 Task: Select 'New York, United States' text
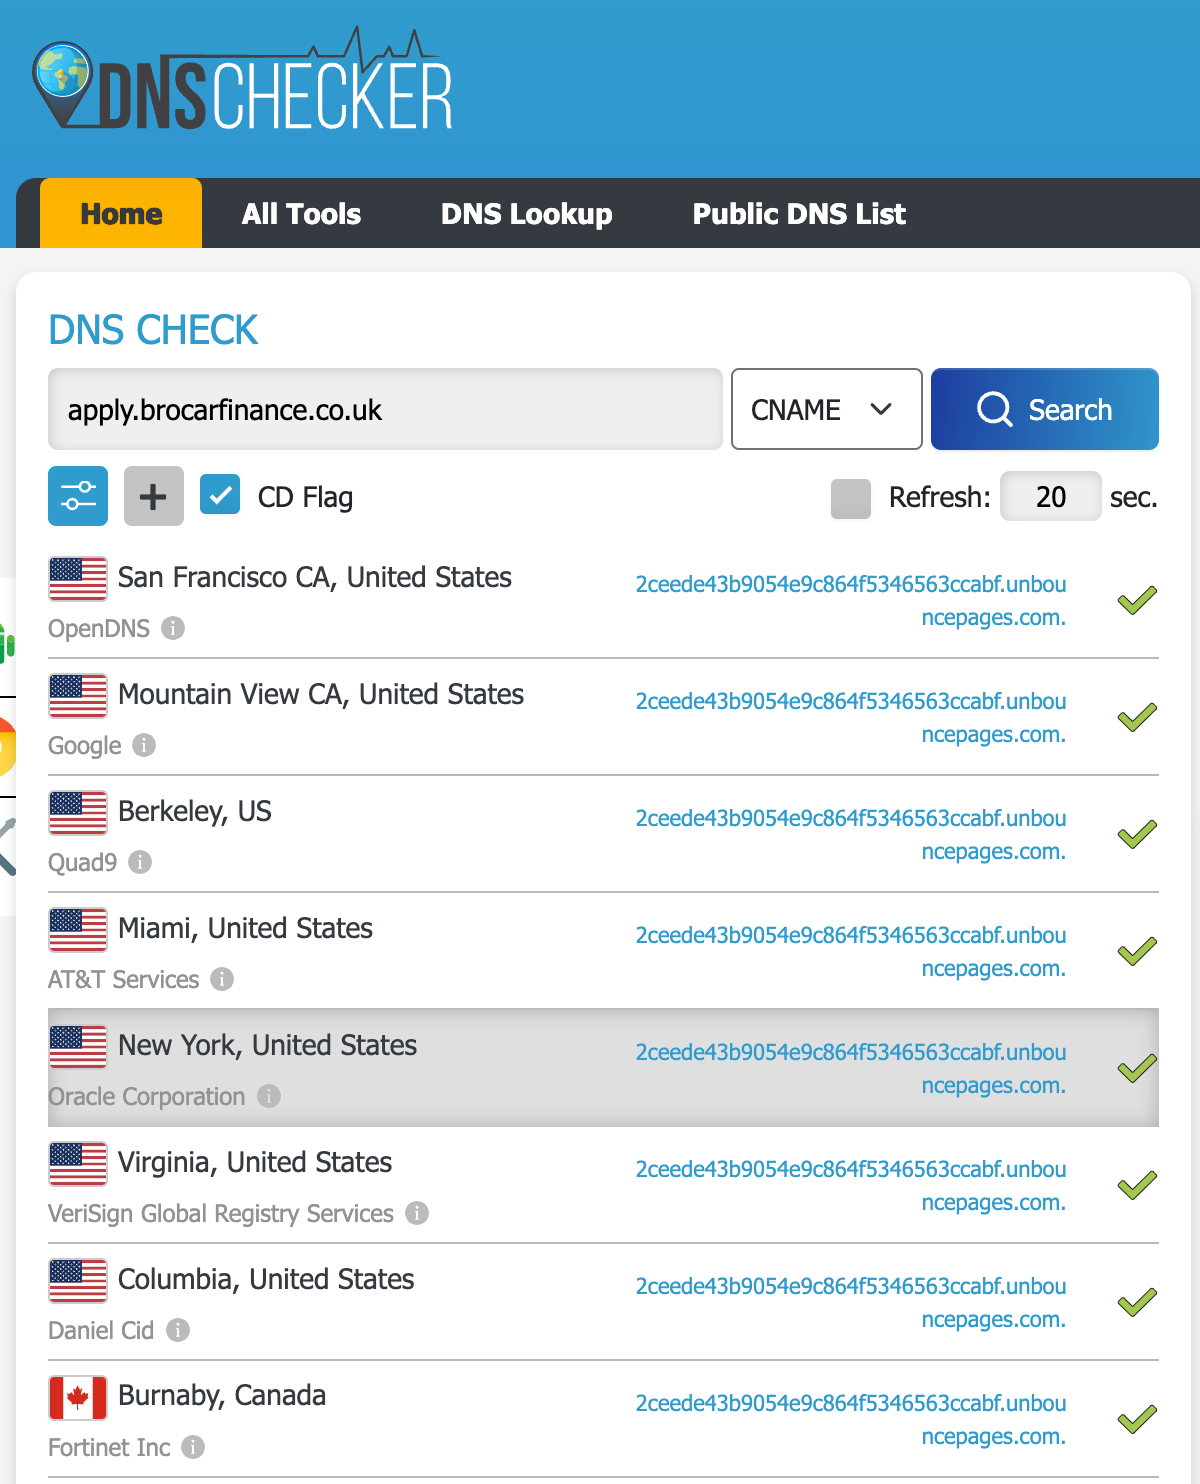pos(268,1045)
